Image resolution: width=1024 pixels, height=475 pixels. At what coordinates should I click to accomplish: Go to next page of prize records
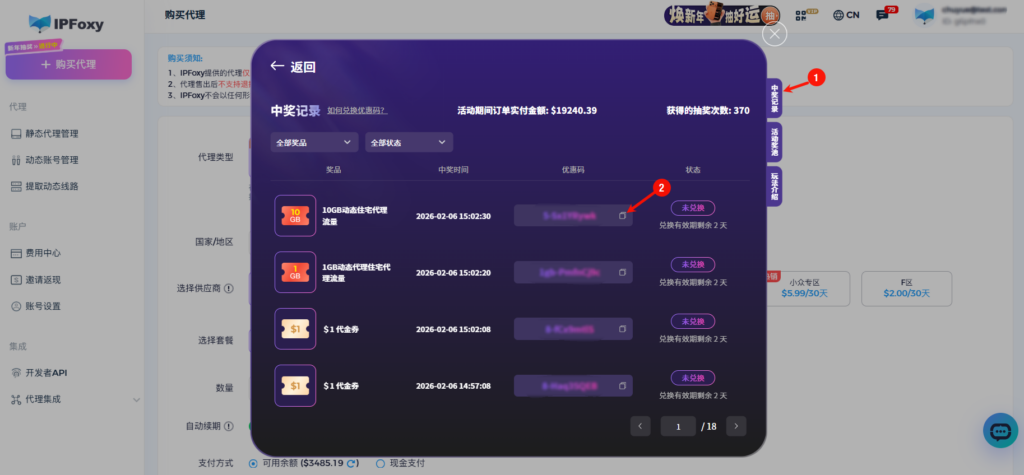736,426
